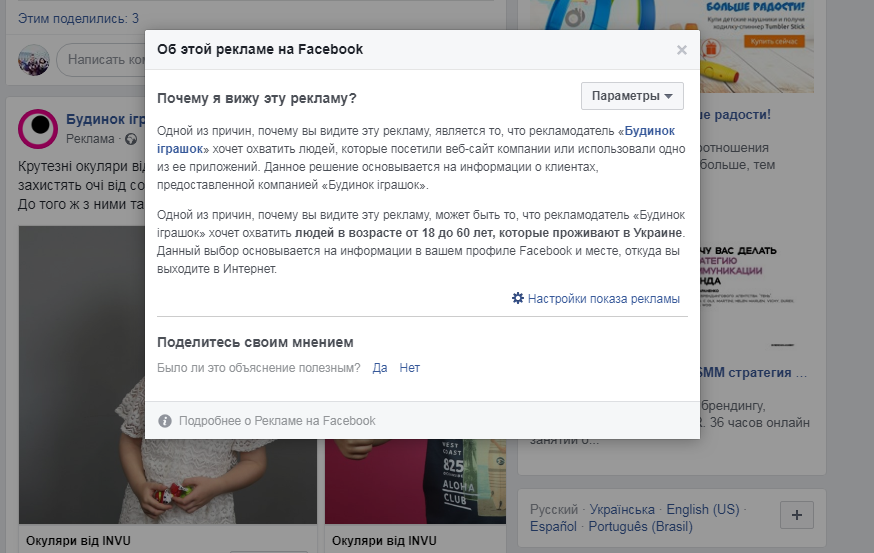Click the globe audience icon next to Реклама

[x=131, y=139]
